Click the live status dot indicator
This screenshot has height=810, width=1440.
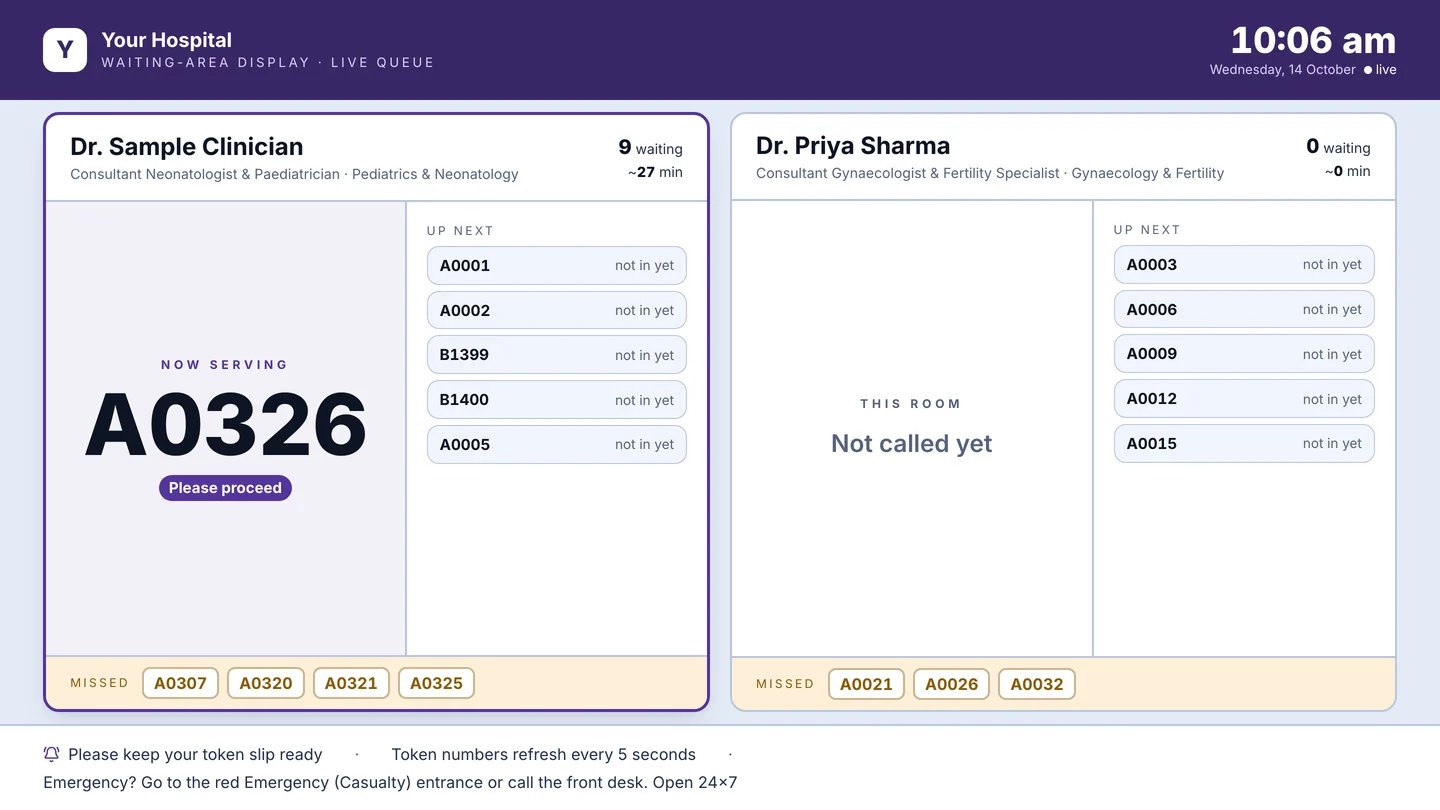[1368, 70]
